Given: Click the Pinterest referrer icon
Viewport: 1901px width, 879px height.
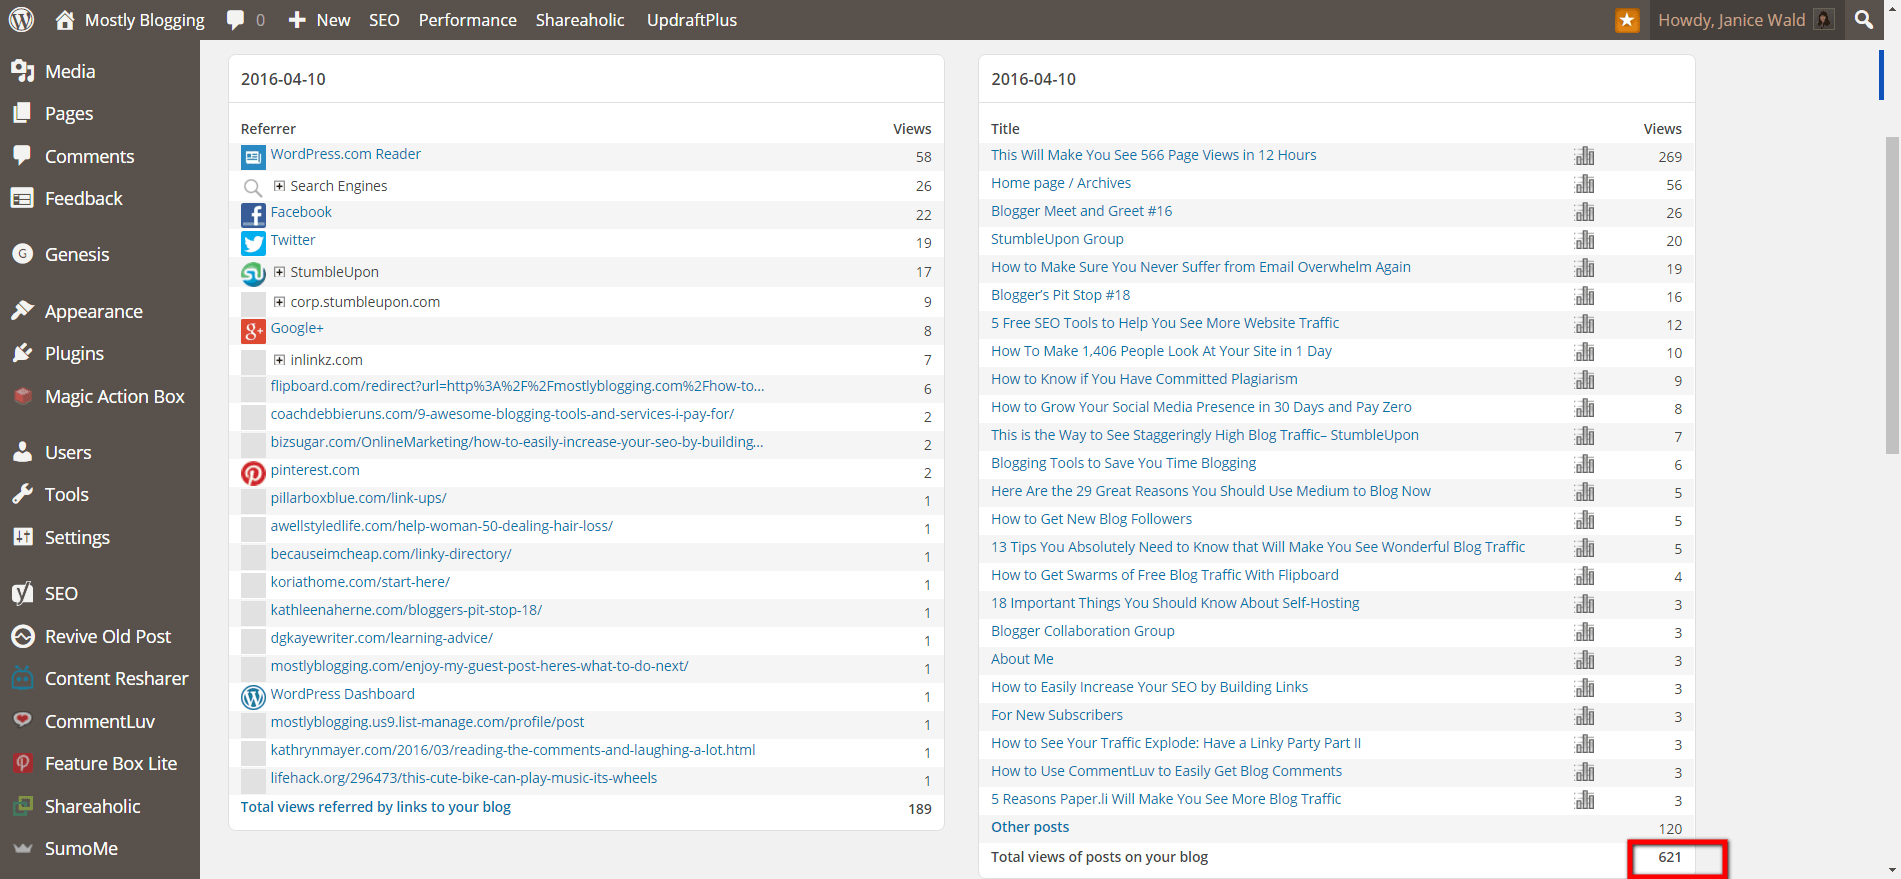Looking at the screenshot, I should [253, 473].
